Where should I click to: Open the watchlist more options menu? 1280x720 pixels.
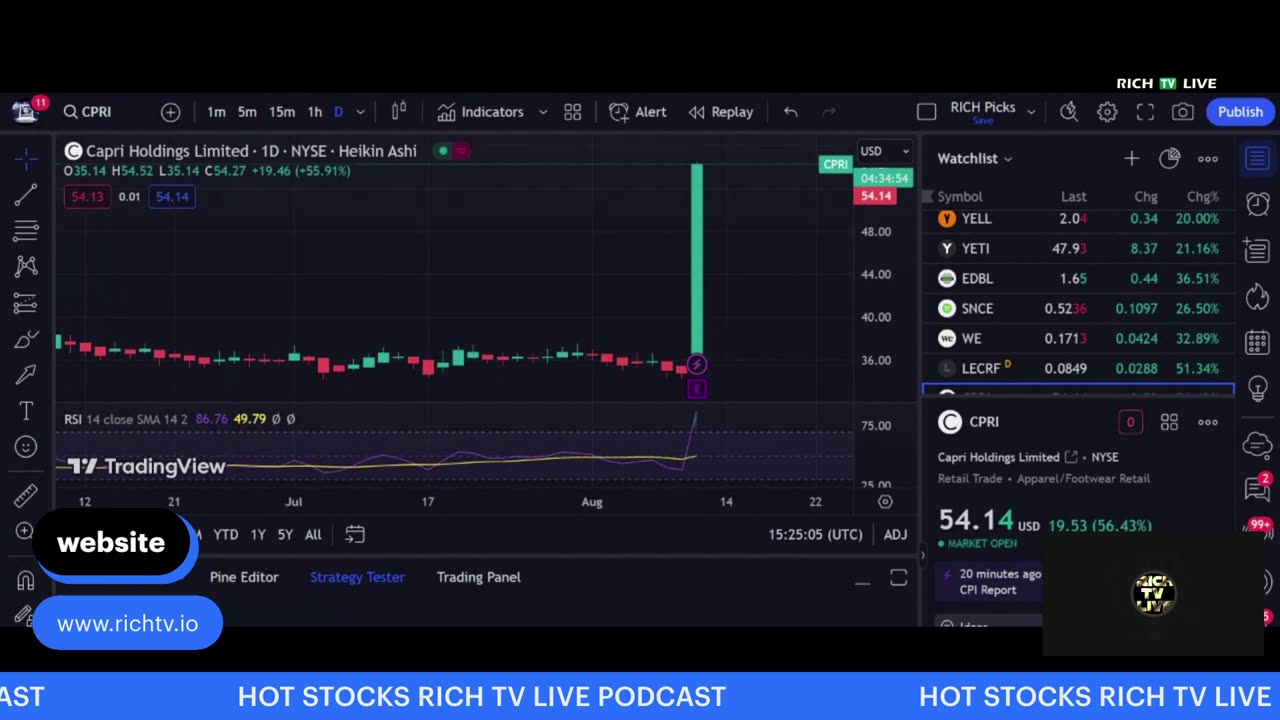pos(1208,158)
